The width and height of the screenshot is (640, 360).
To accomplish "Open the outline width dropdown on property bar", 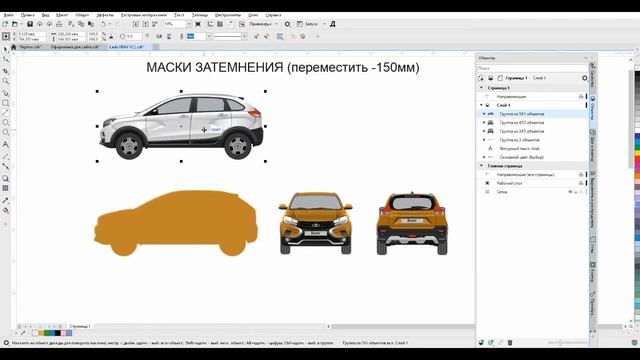I will pos(209,36).
